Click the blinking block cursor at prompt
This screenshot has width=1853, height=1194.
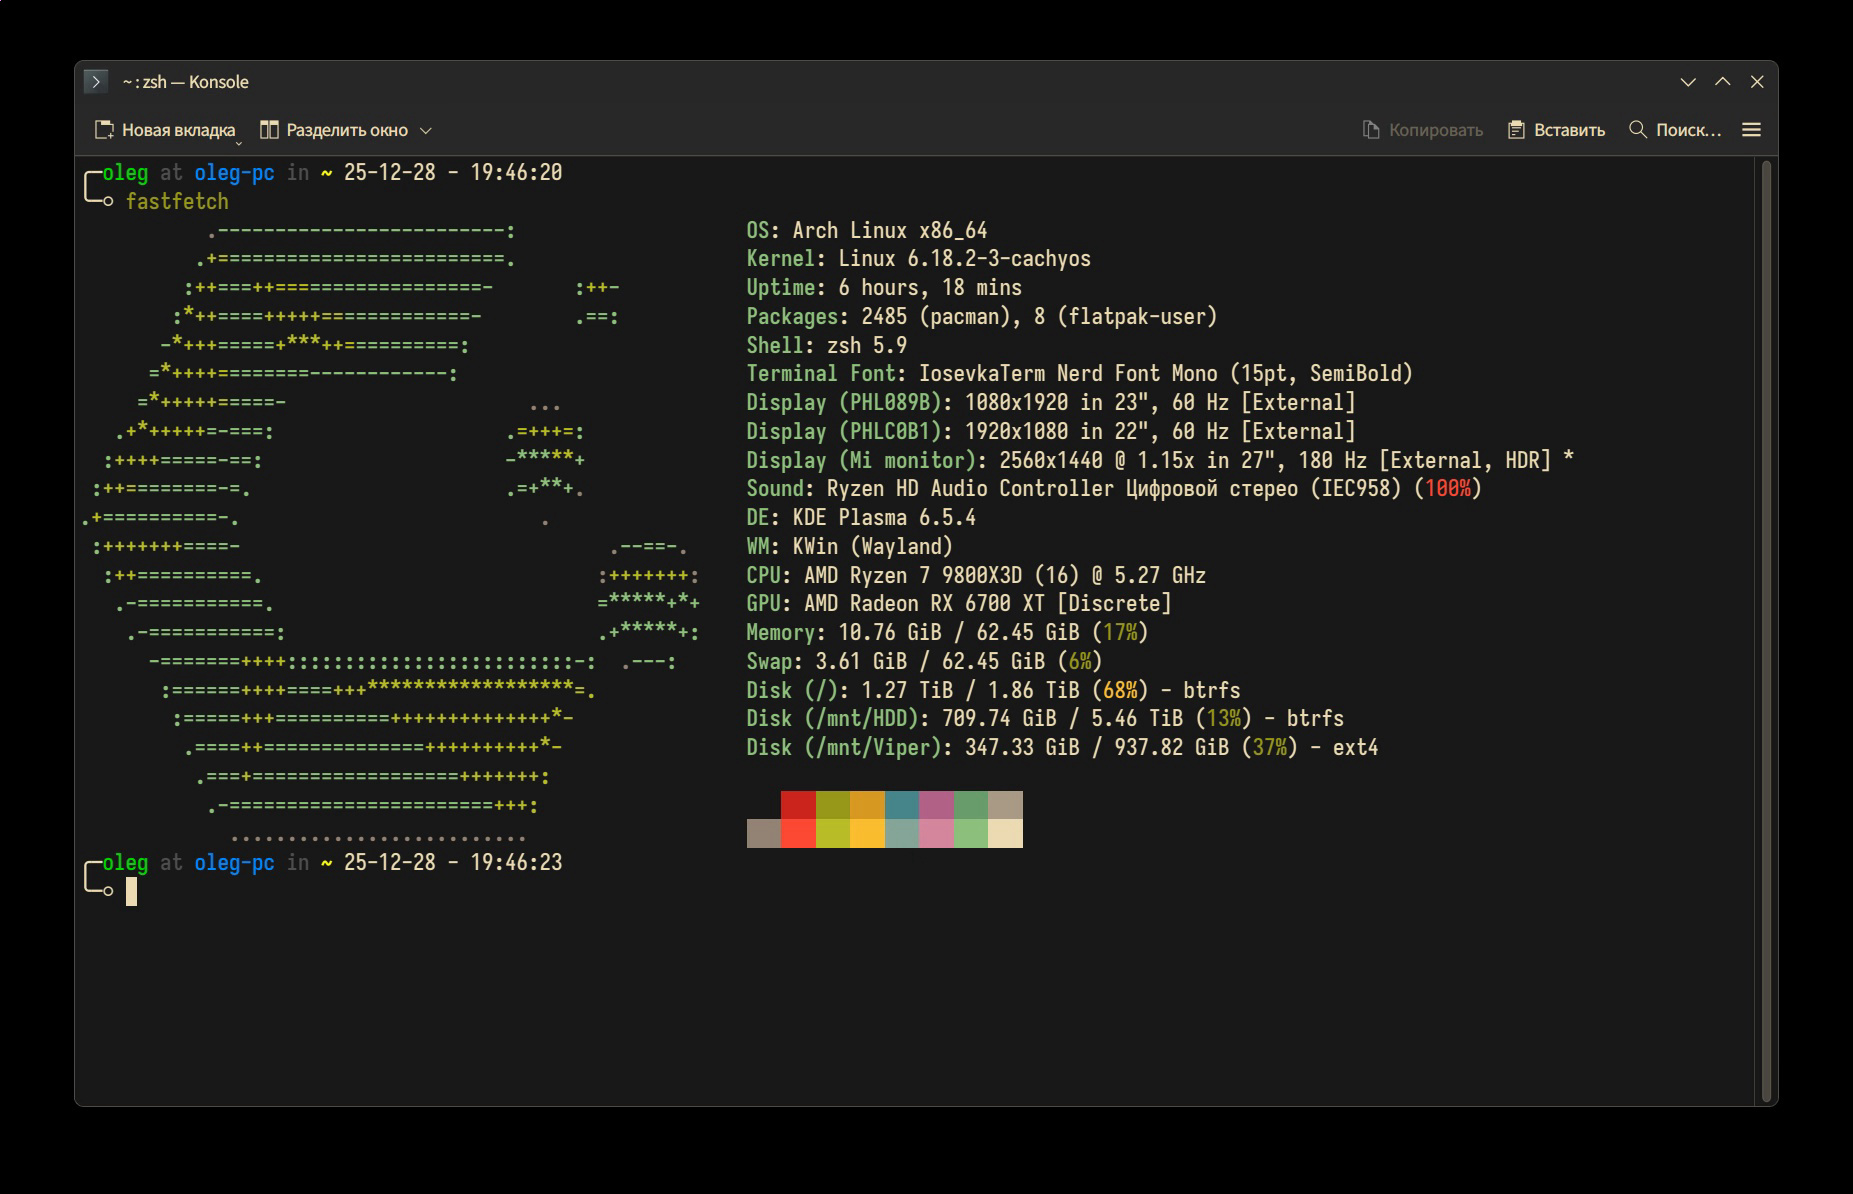tap(131, 891)
